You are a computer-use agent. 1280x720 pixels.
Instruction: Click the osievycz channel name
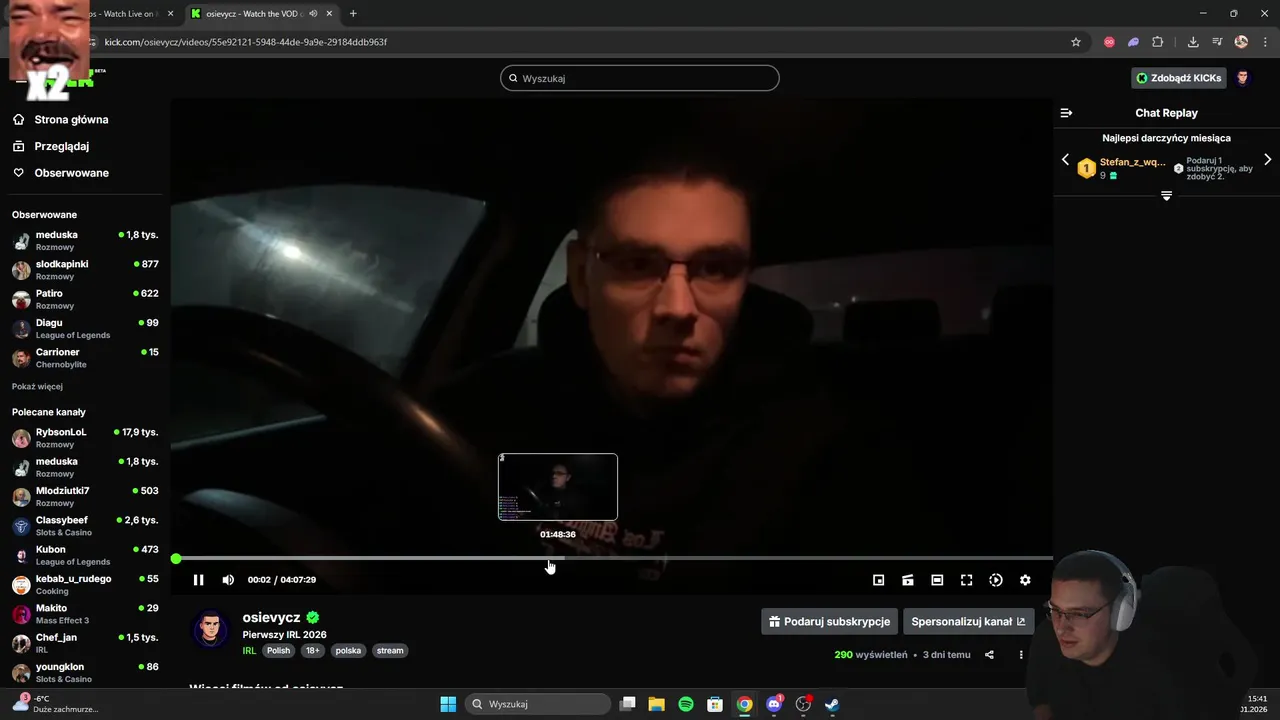click(271, 618)
